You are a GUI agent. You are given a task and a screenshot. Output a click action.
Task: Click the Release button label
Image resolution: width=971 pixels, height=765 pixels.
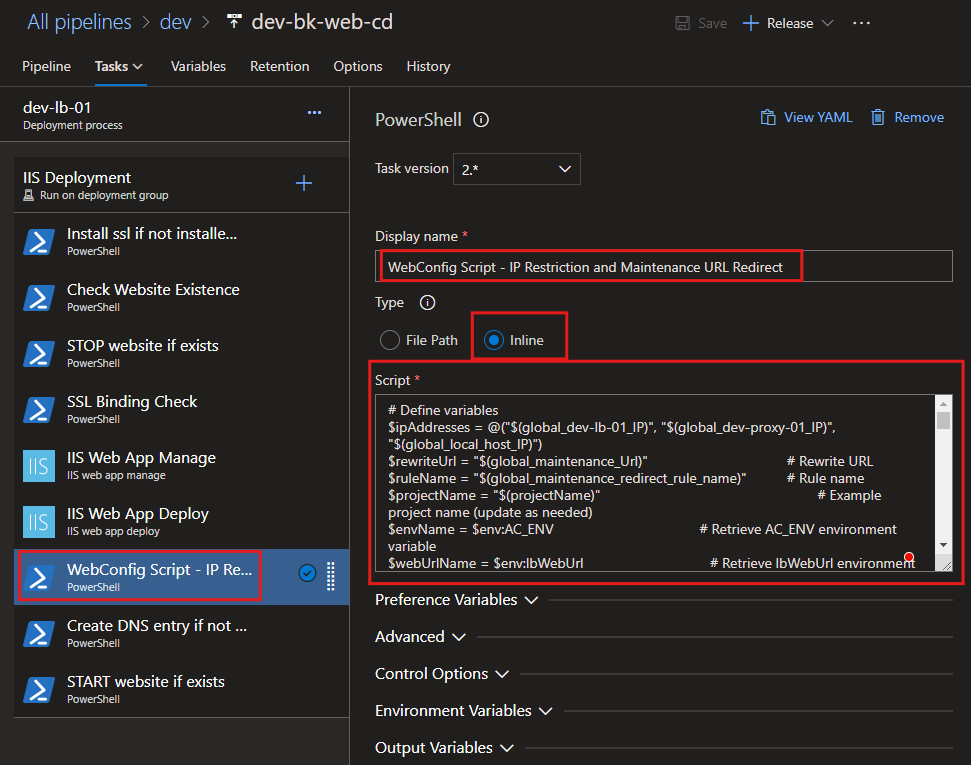[x=790, y=24]
